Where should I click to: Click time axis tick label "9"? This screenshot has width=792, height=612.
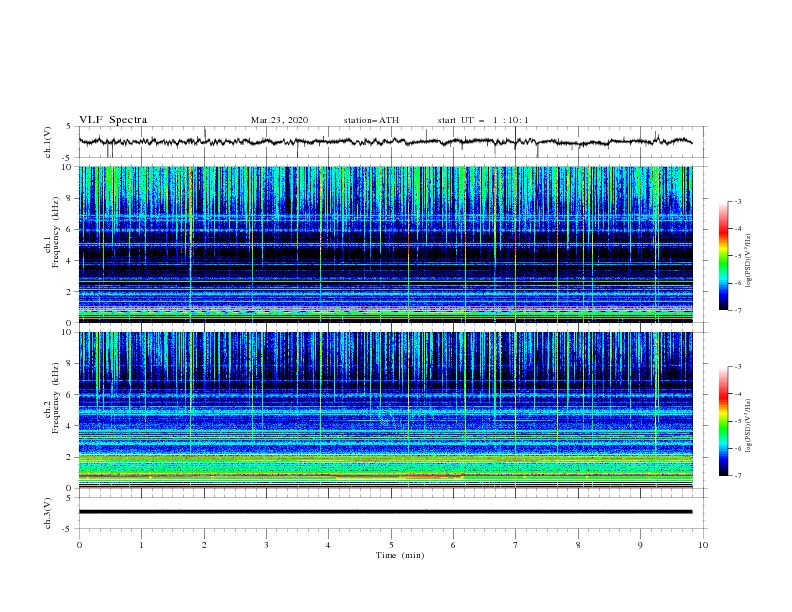[x=640, y=545]
